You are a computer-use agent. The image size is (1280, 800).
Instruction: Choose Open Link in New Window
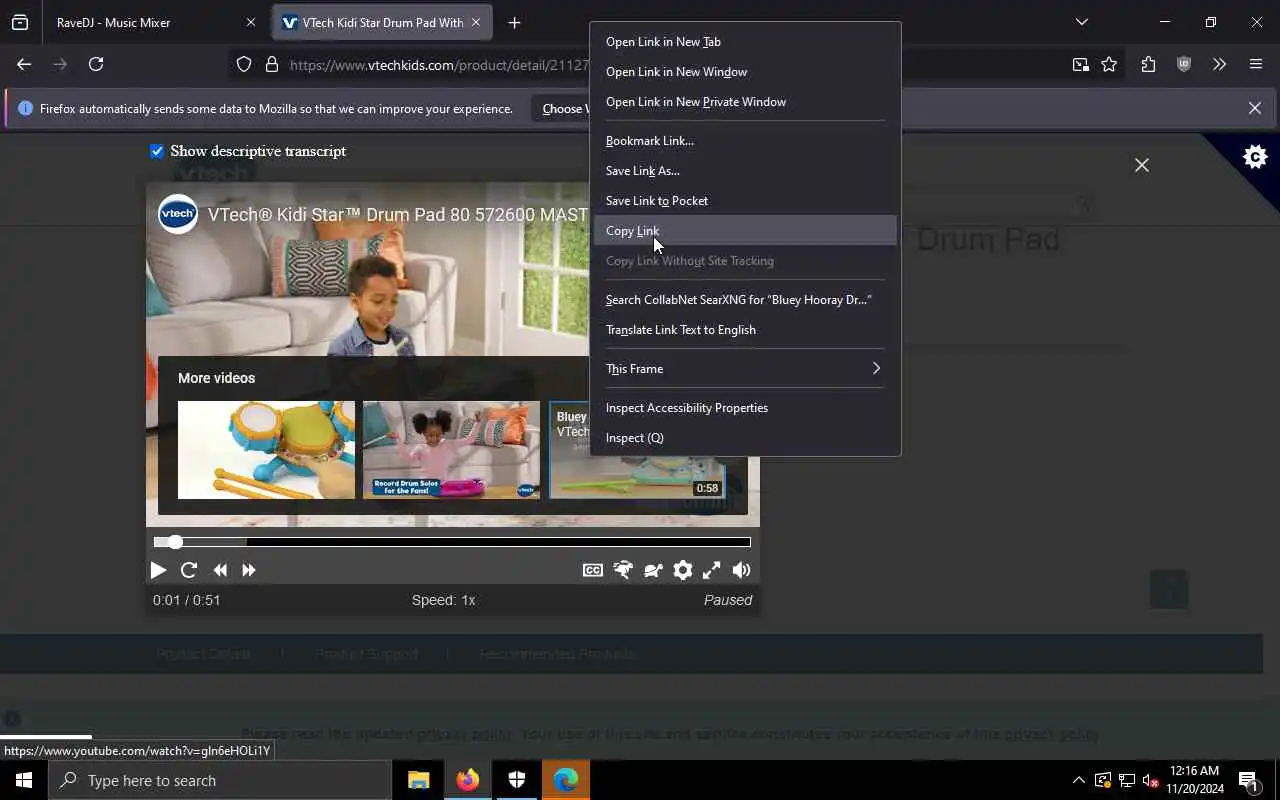tap(745, 72)
